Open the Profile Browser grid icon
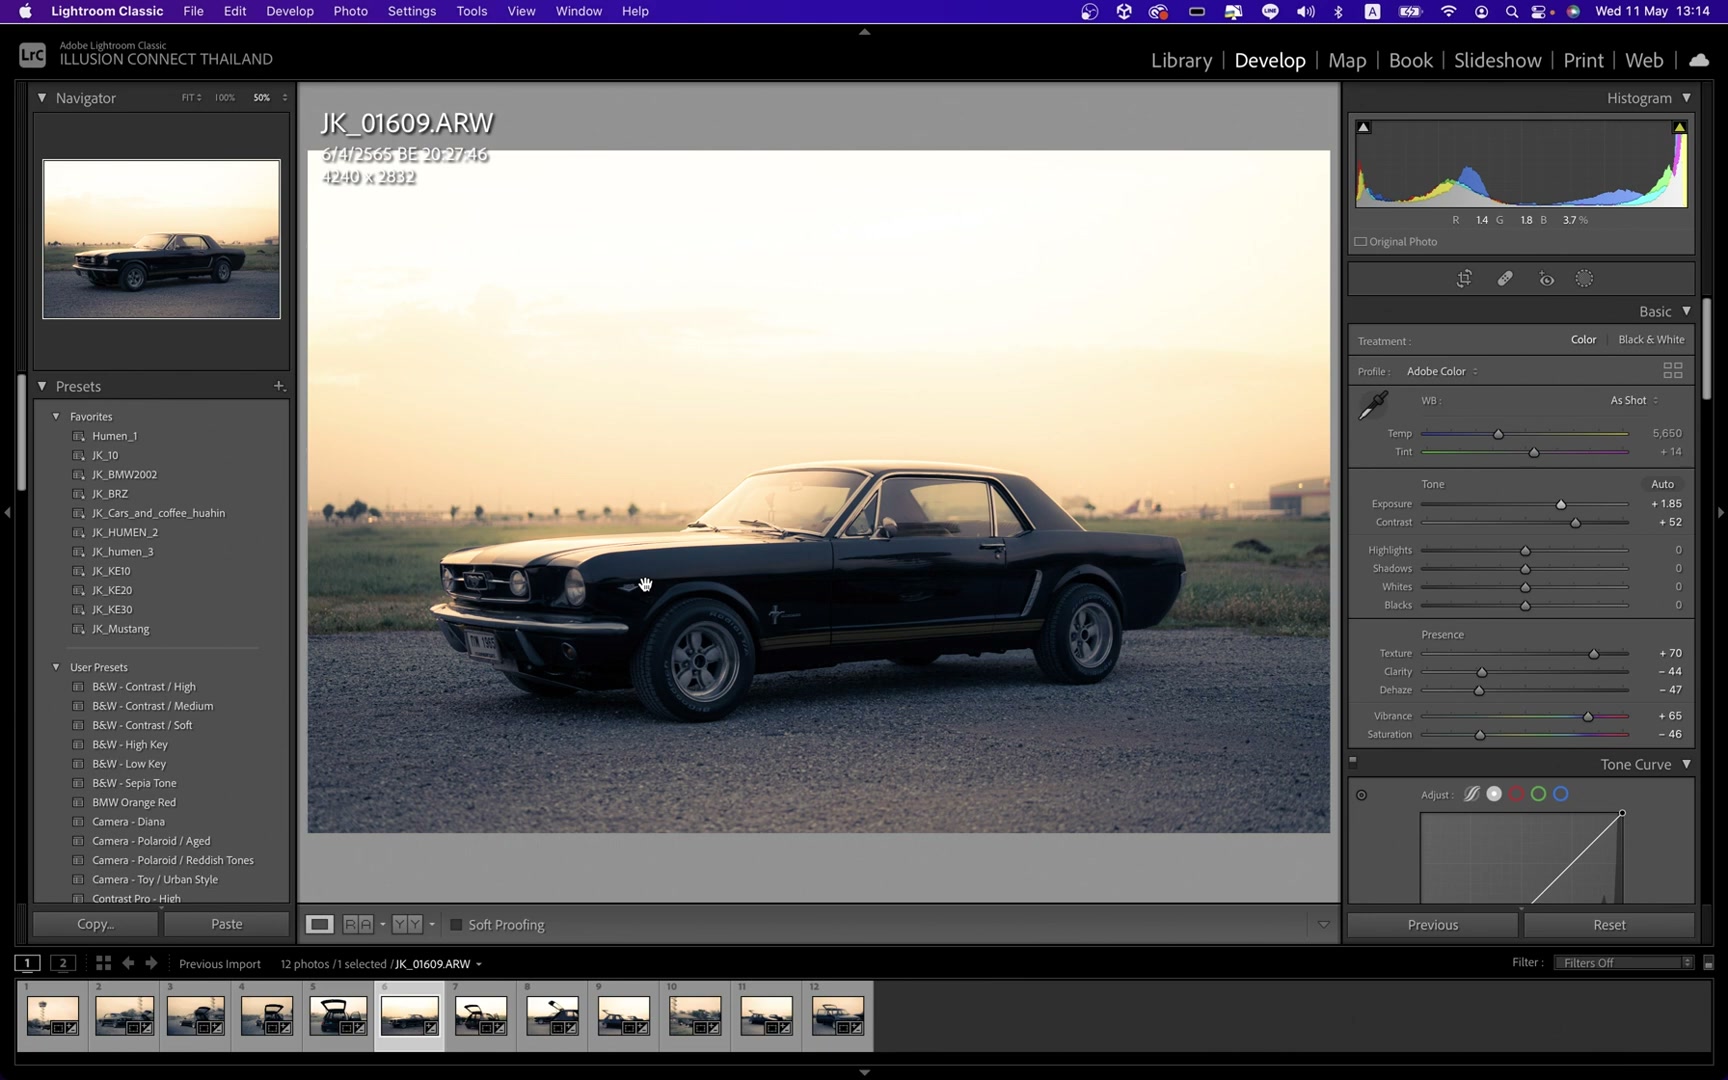Screen dimensions: 1728x1080 point(1672,371)
